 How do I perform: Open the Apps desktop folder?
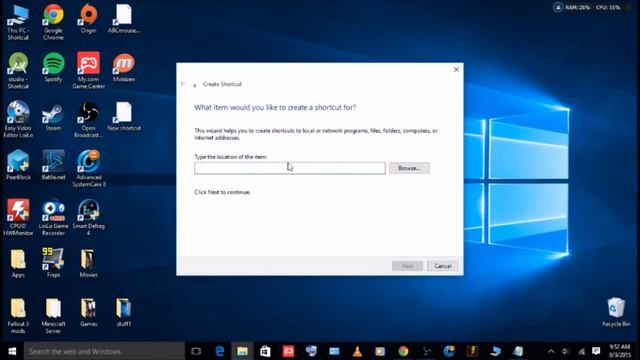[18, 263]
